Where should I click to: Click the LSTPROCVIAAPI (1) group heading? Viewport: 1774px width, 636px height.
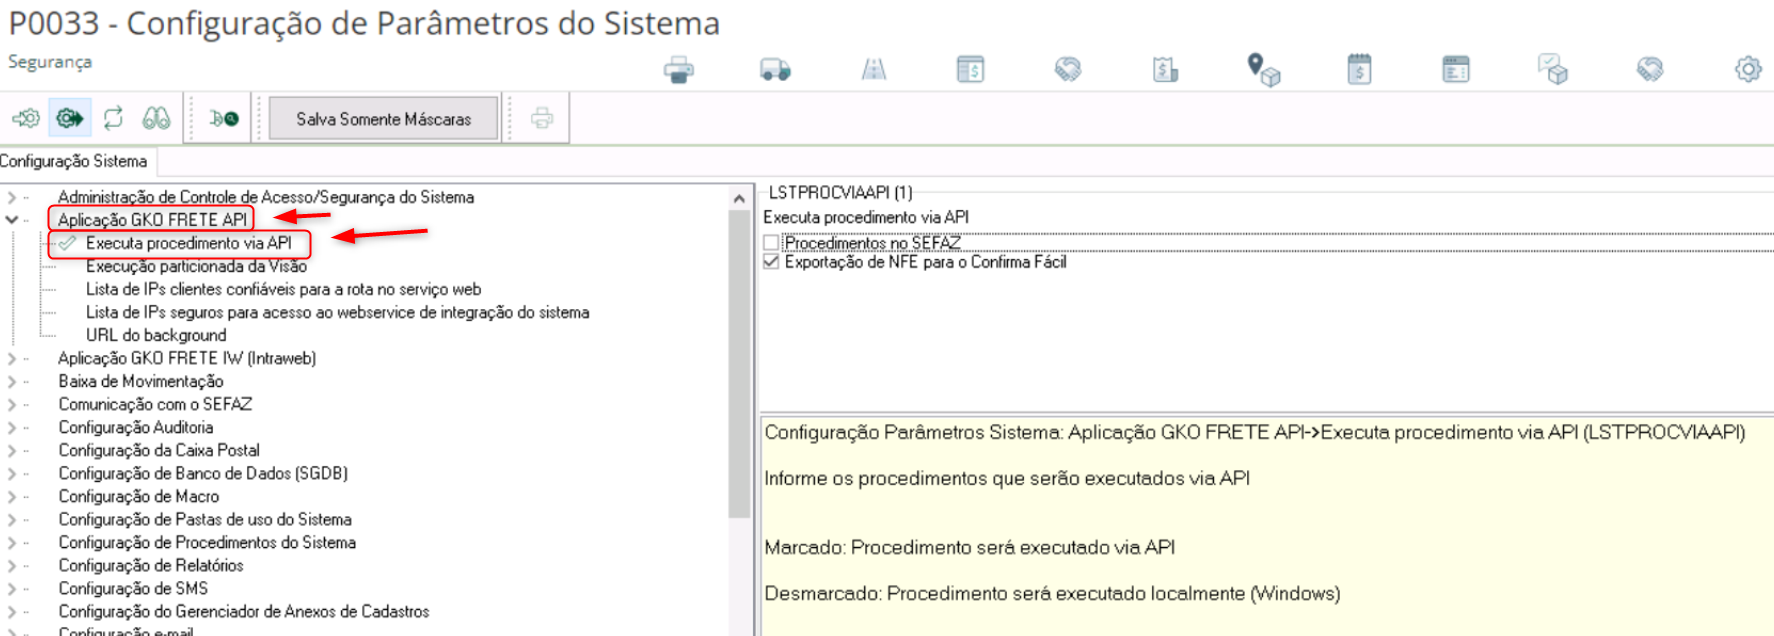(840, 192)
